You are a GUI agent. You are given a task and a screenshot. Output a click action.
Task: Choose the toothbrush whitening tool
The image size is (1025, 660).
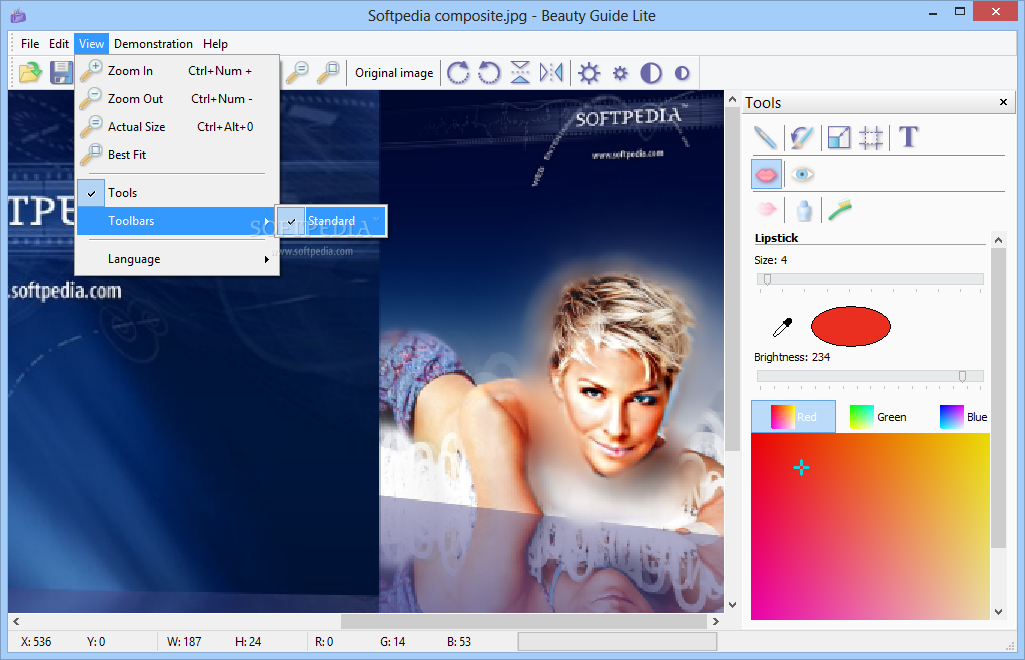(x=840, y=210)
